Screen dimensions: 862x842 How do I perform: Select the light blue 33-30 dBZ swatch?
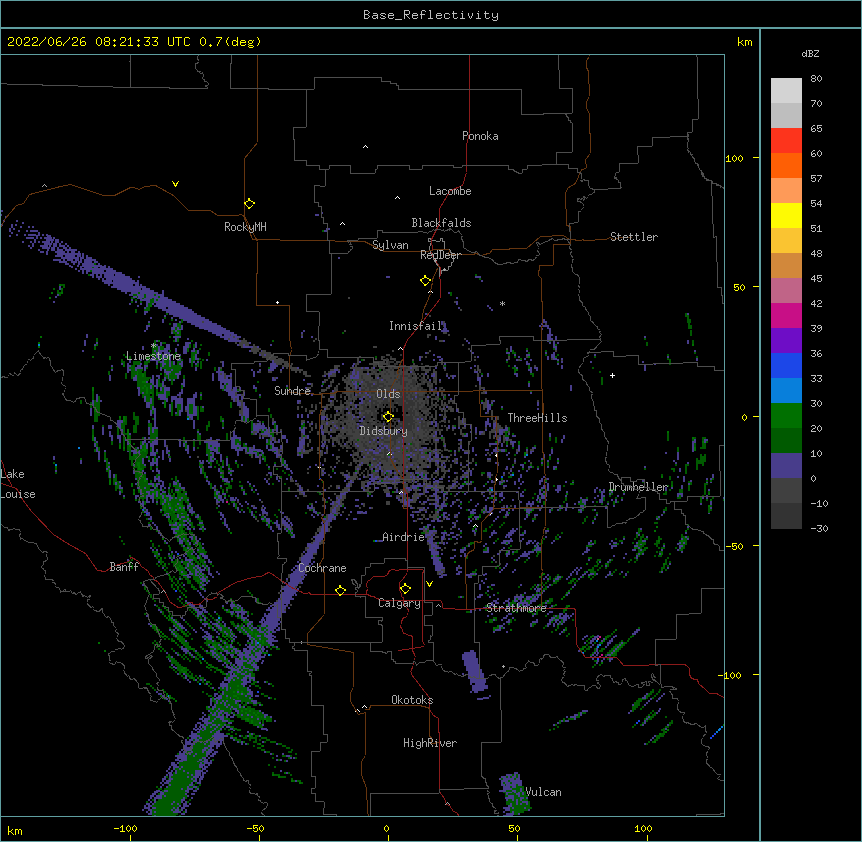(786, 391)
